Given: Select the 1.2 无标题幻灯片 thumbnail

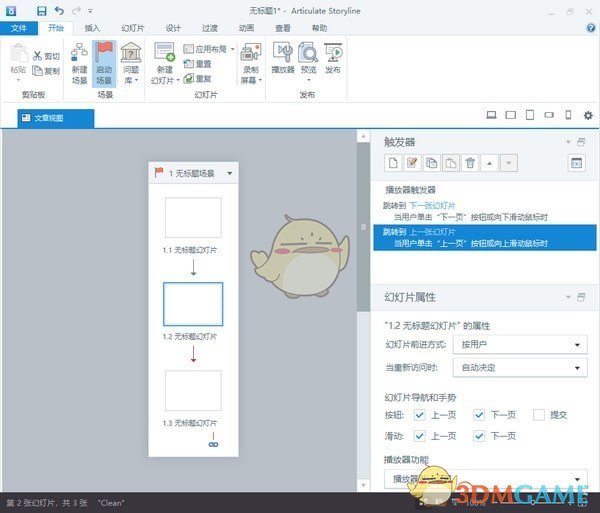Looking at the screenshot, I should coord(193,304).
